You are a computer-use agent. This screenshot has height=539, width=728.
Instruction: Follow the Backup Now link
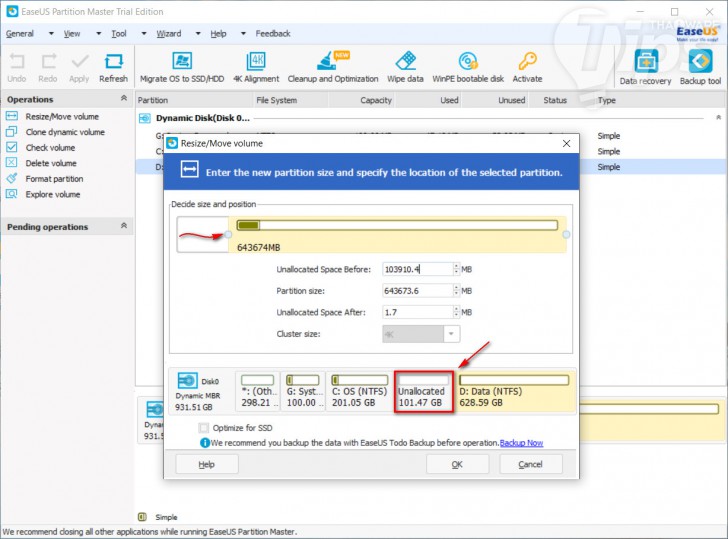521,443
